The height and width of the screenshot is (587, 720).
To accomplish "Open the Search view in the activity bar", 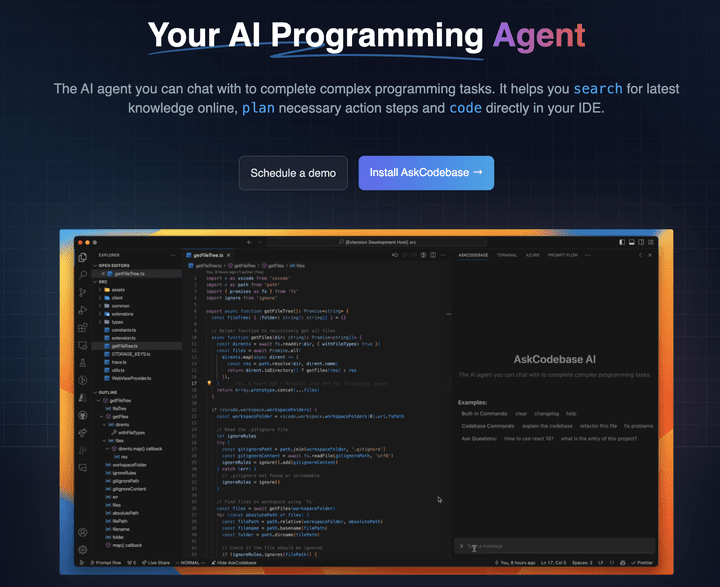I will coord(83,275).
